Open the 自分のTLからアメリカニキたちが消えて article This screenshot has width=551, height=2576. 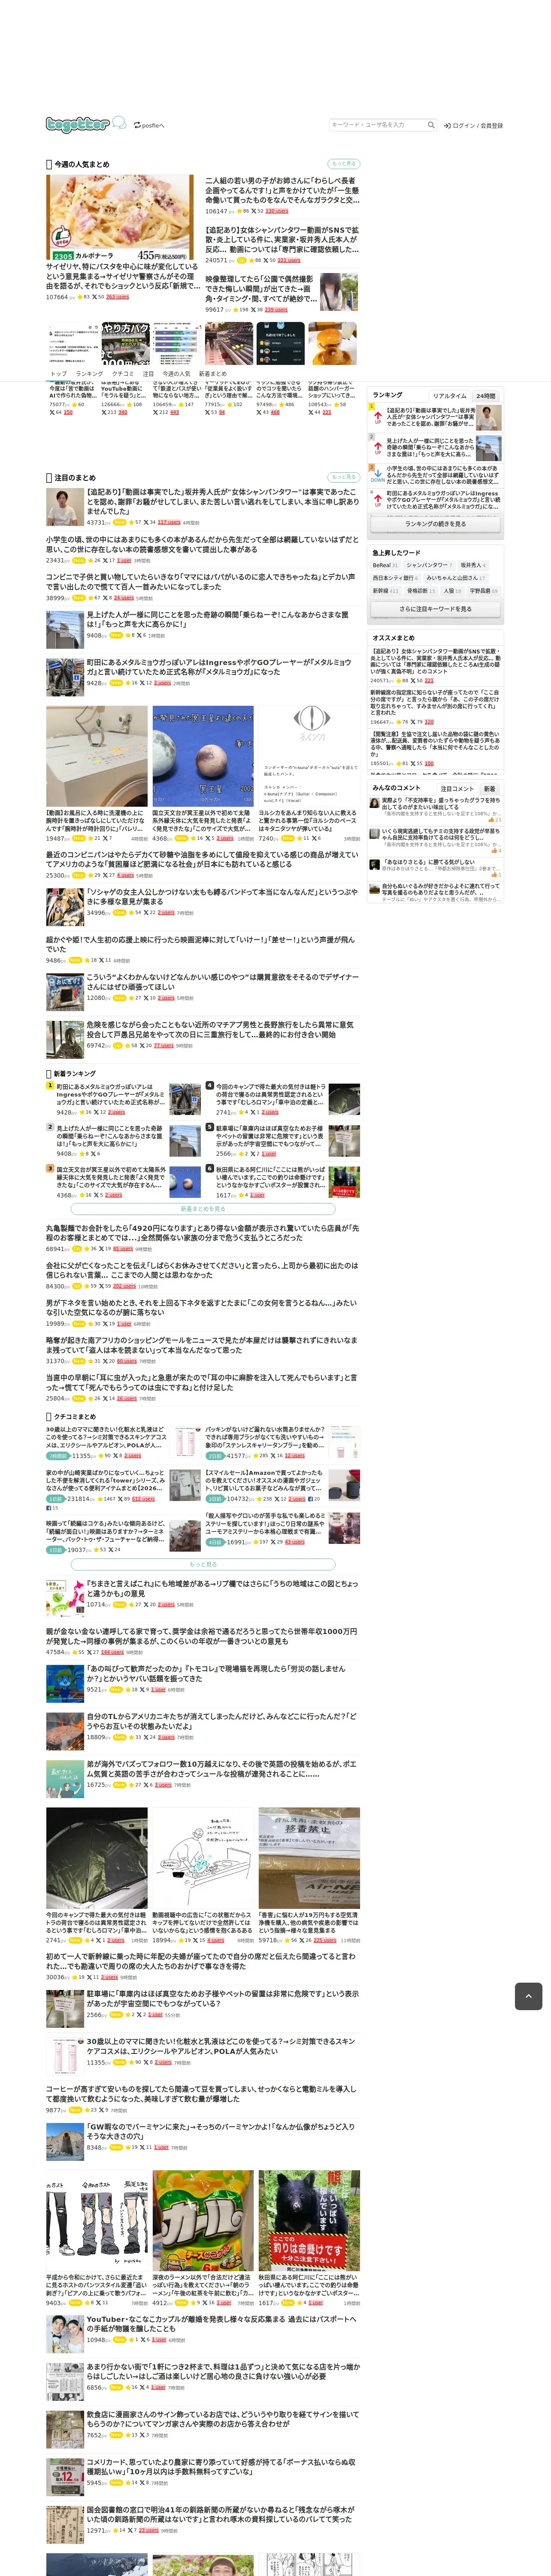pyautogui.click(x=221, y=1721)
